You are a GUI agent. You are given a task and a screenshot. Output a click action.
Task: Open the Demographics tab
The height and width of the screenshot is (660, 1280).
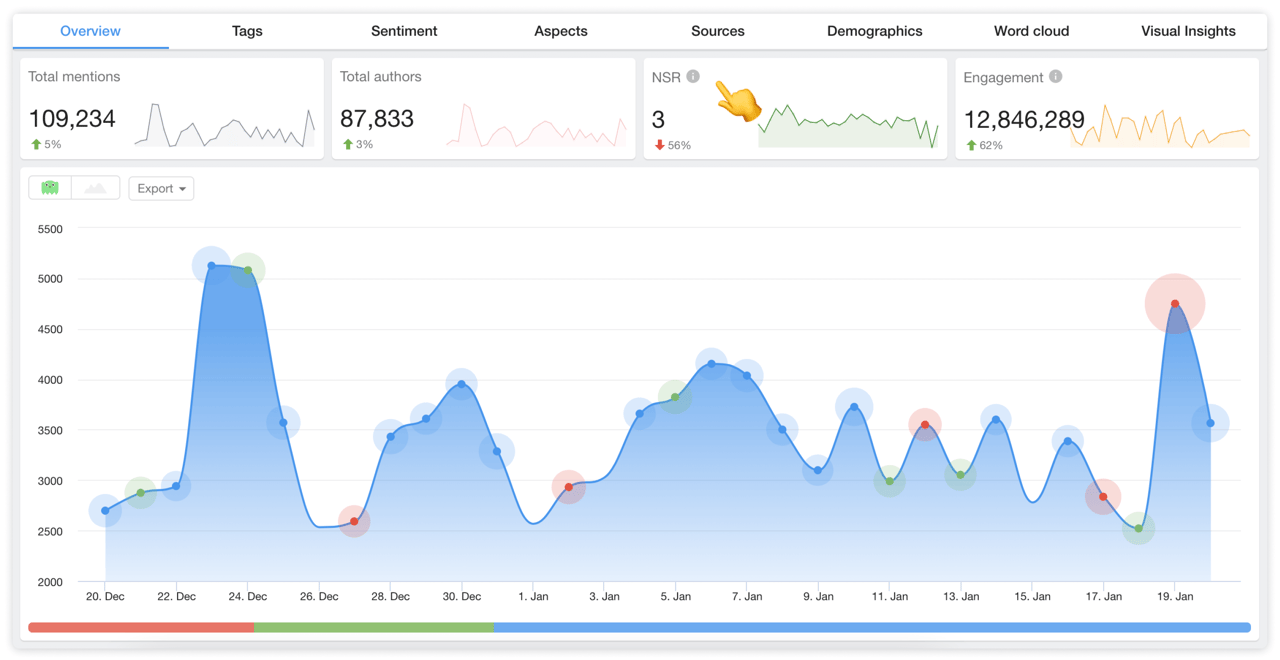[874, 31]
